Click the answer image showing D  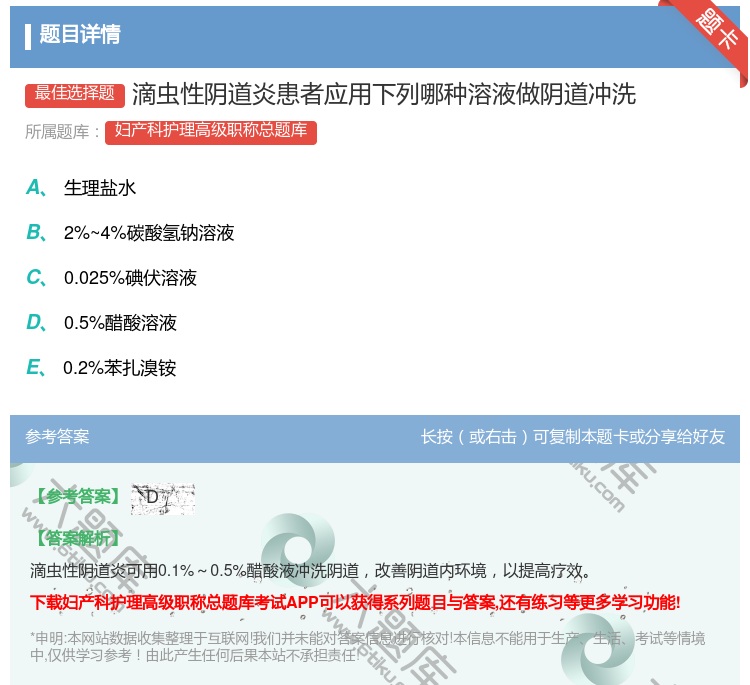tap(163, 498)
